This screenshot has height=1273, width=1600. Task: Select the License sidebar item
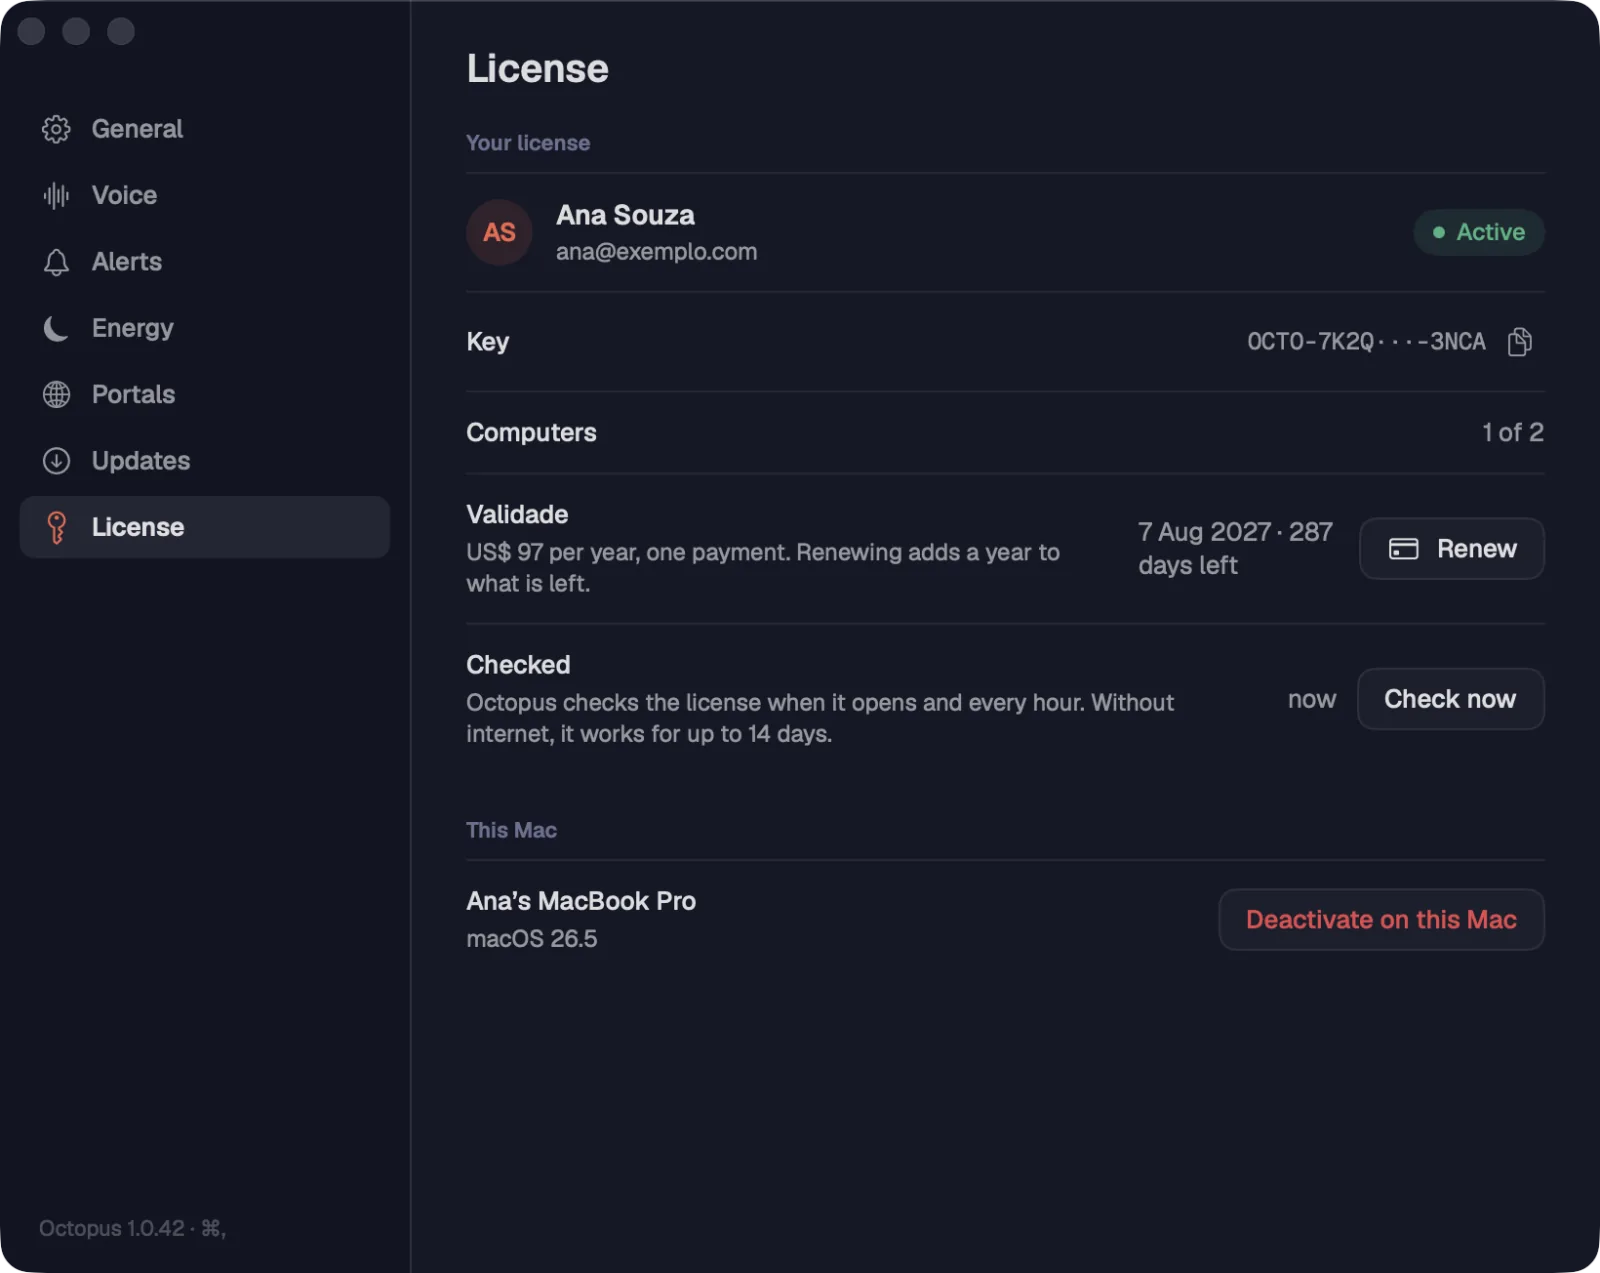(x=205, y=527)
